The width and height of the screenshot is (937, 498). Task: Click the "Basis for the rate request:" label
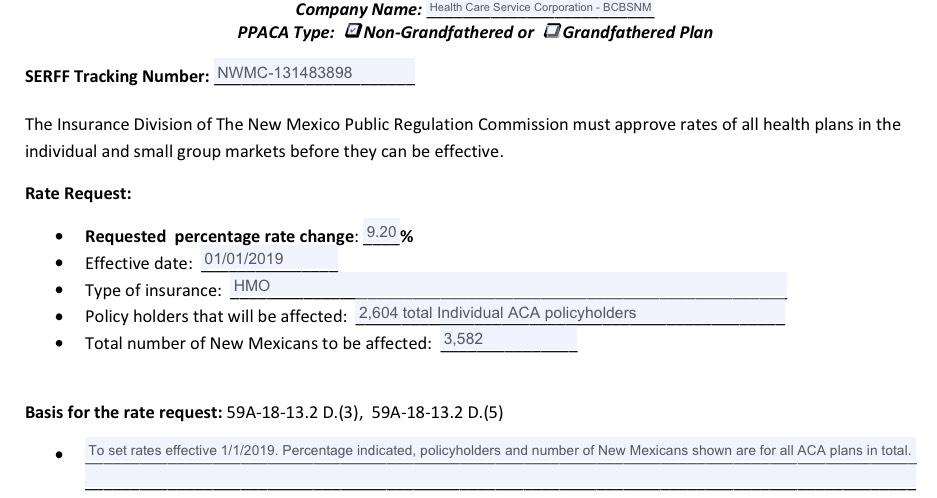(x=123, y=412)
